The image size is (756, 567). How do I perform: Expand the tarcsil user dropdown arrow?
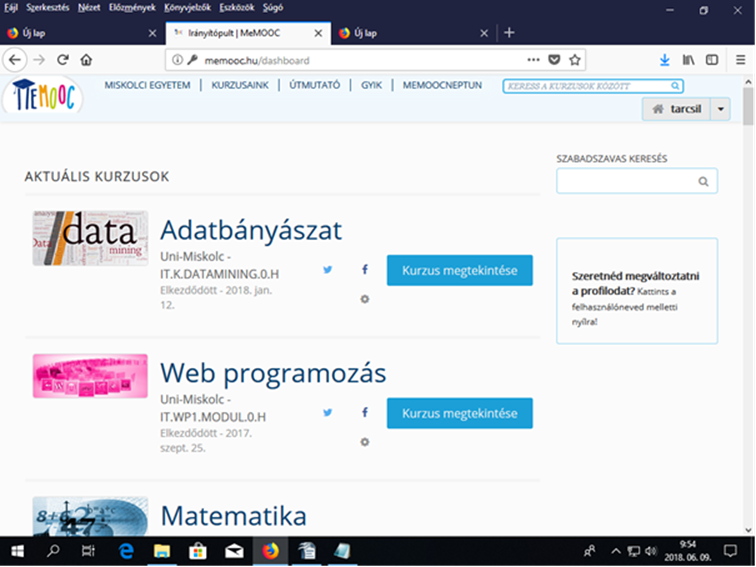[x=721, y=109]
